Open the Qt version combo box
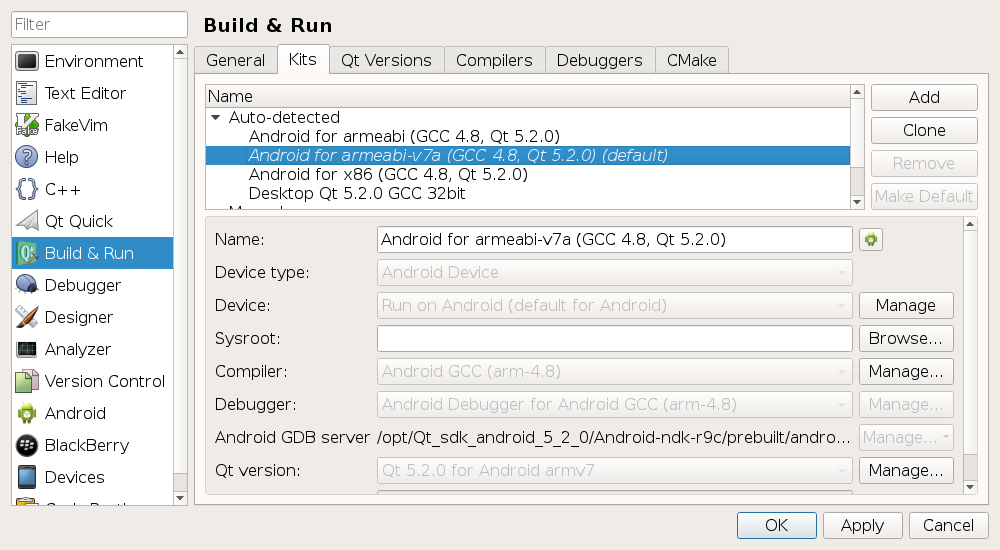This screenshot has width=1000, height=550. 615,470
